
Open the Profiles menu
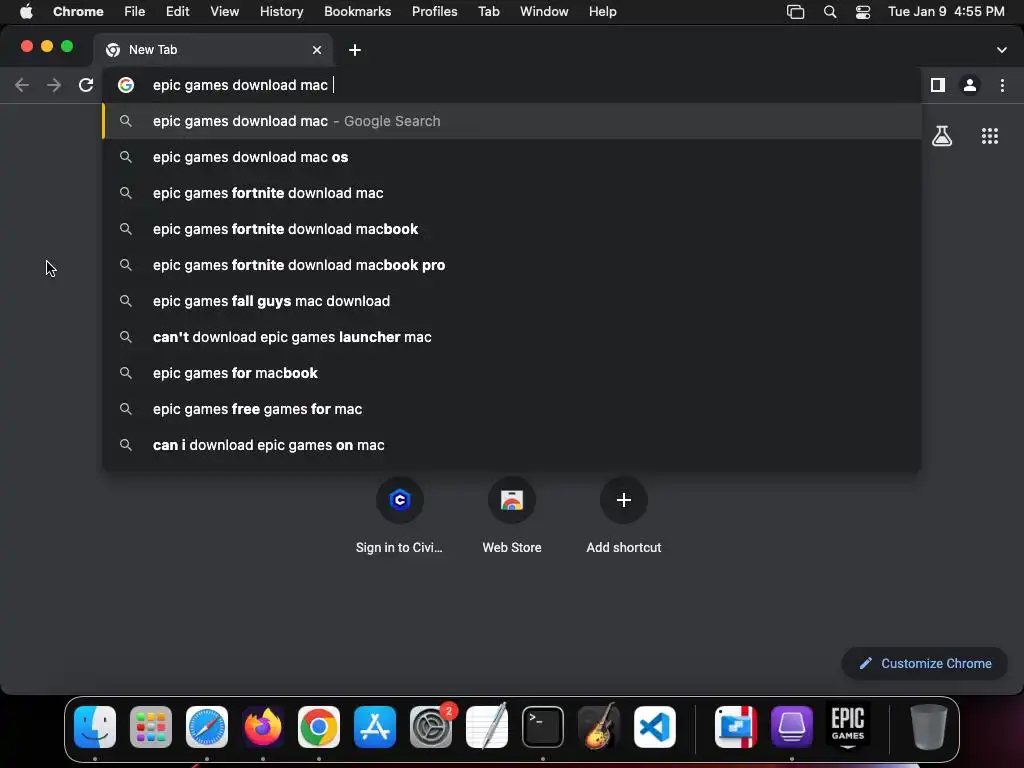coord(434,12)
